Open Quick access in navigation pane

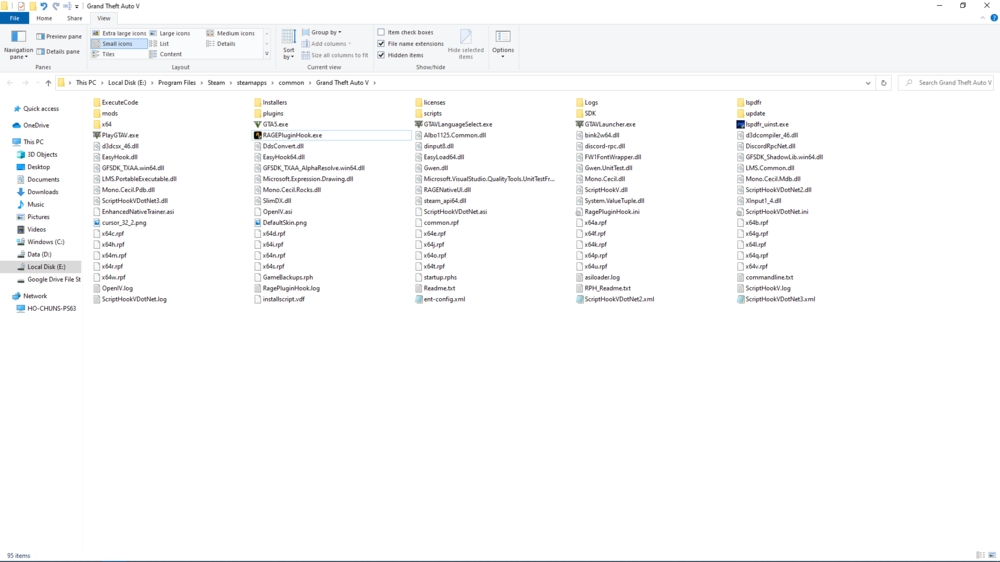click(36, 109)
